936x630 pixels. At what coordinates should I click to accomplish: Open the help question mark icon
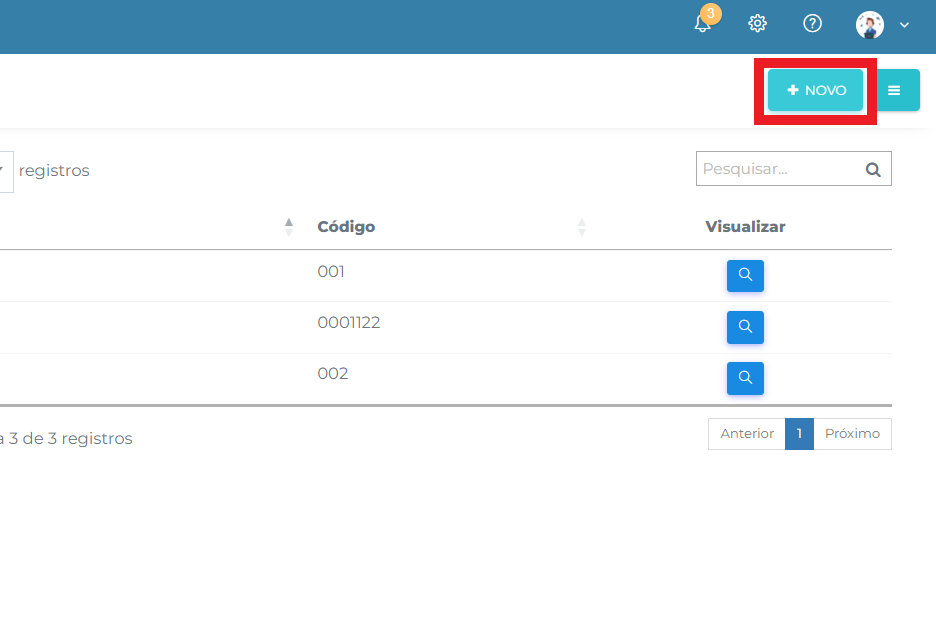[812, 24]
